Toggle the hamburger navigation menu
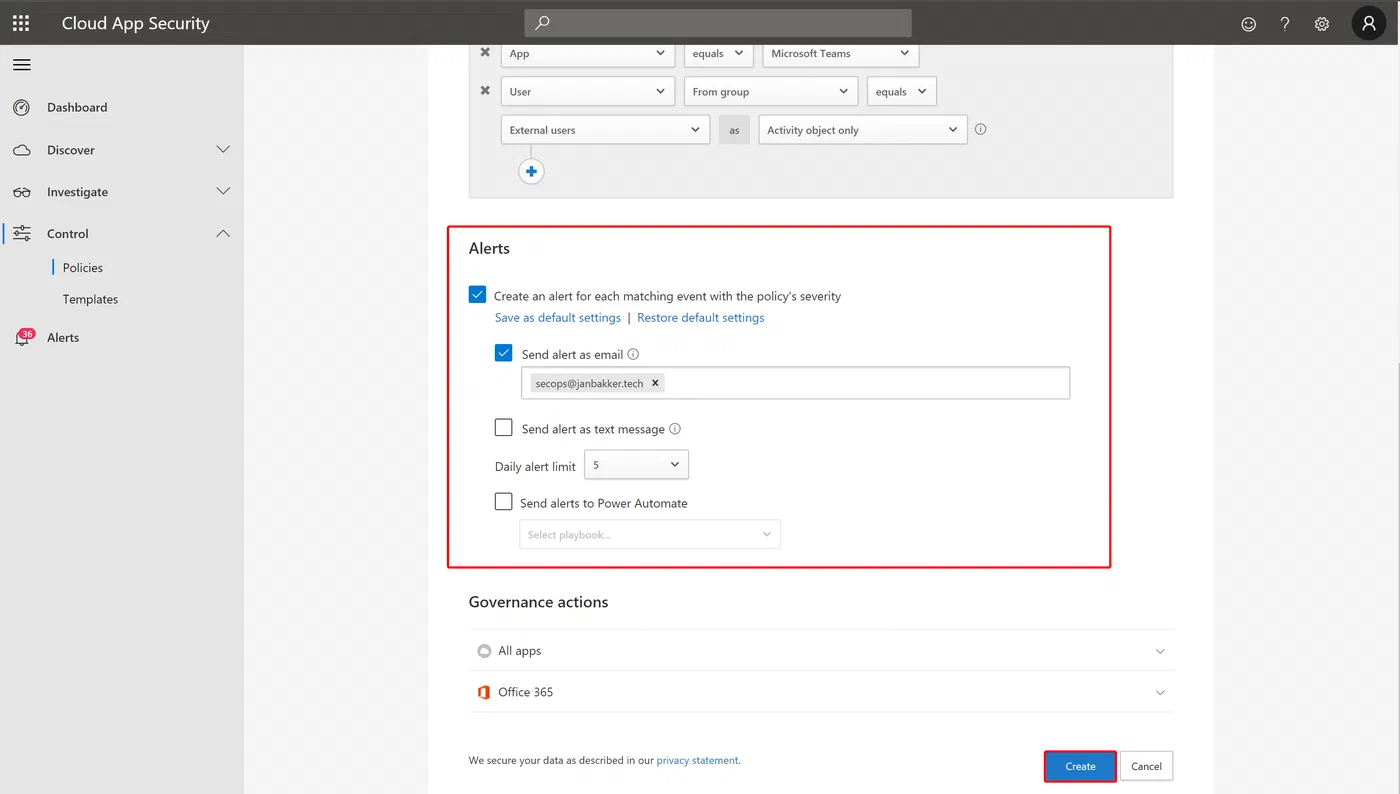Viewport: 1400px width, 794px height. pyautogui.click(x=22, y=65)
